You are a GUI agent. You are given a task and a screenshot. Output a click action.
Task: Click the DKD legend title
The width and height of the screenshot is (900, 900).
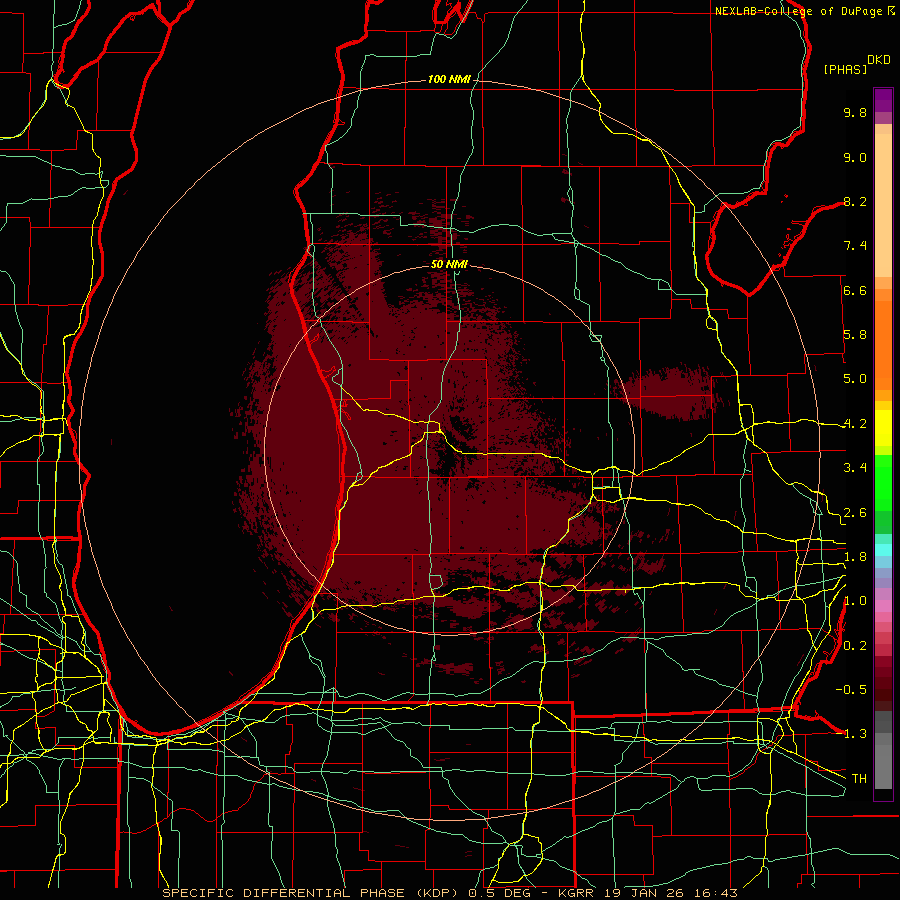click(879, 60)
